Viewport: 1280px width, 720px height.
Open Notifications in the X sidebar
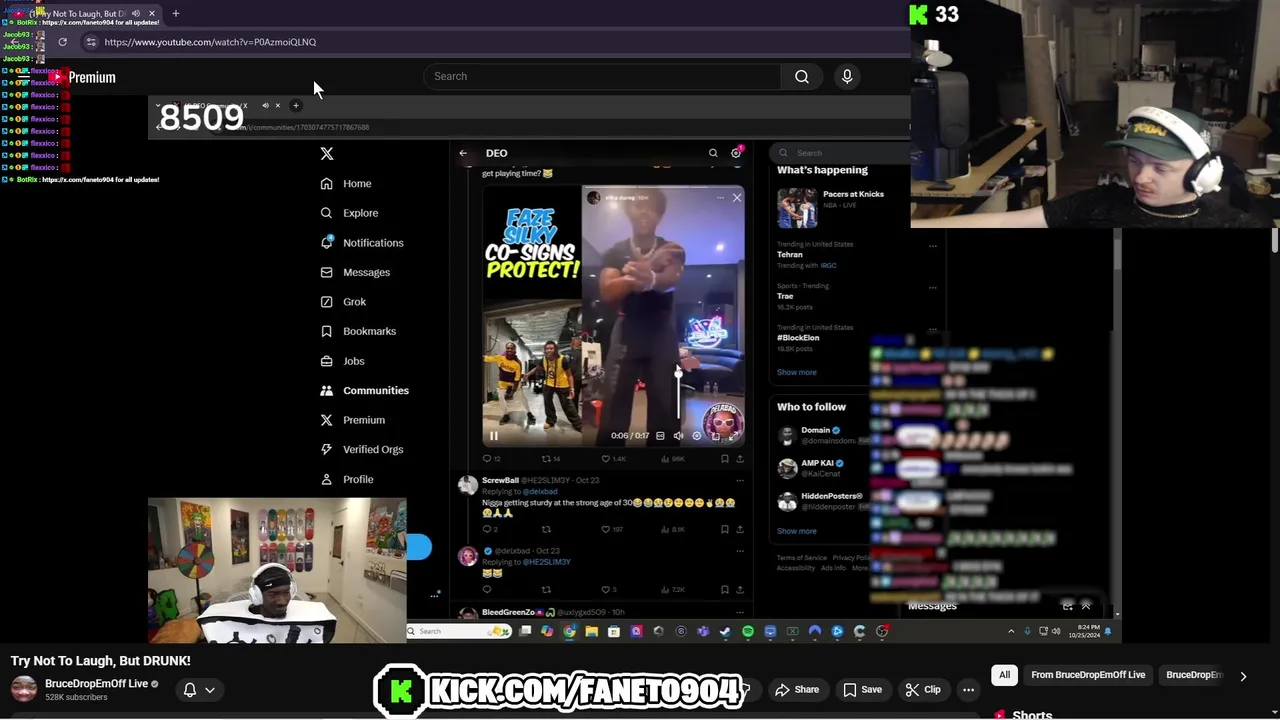pyautogui.click(x=362, y=243)
